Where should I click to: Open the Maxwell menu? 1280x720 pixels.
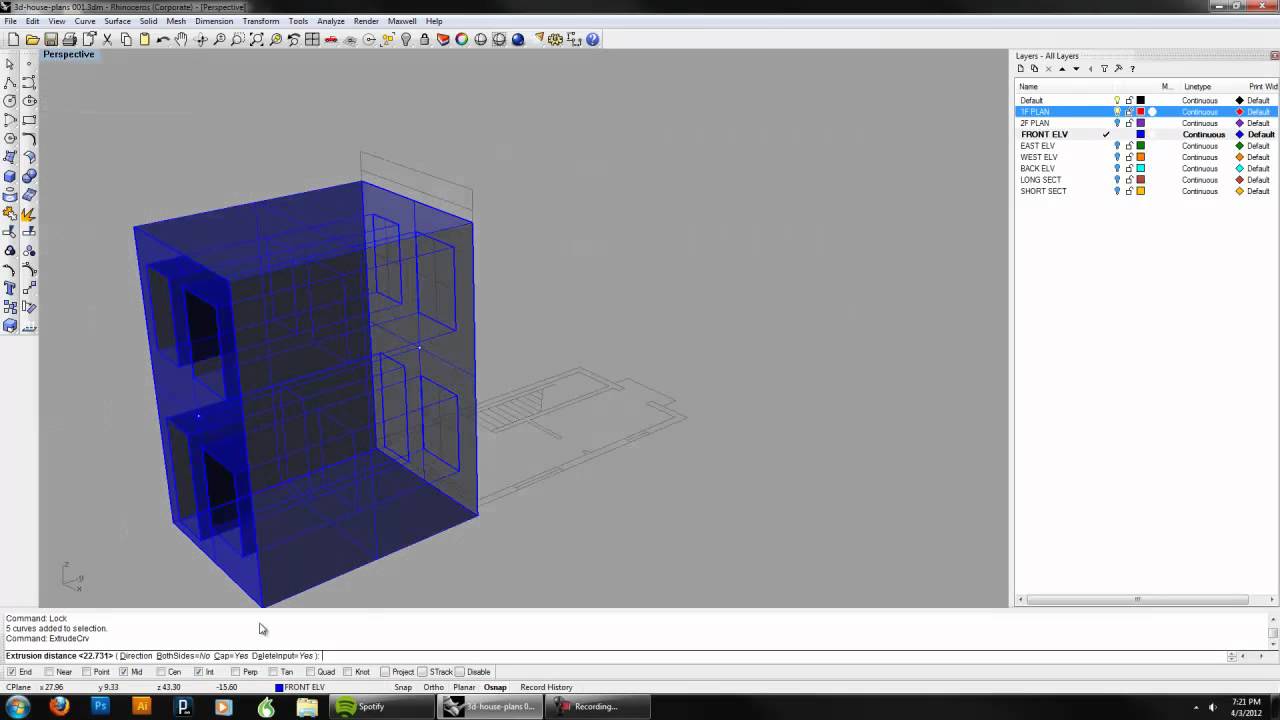pyautogui.click(x=402, y=21)
